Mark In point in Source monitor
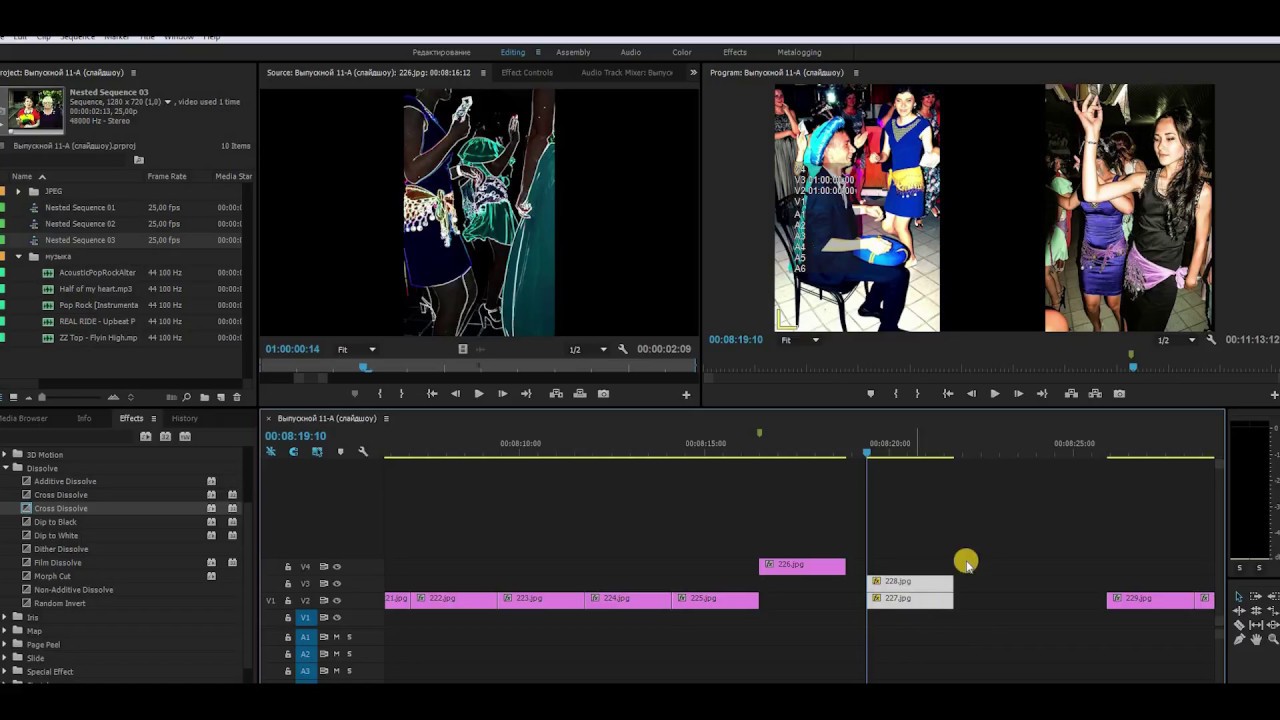The height and width of the screenshot is (720, 1280). [380, 394]
